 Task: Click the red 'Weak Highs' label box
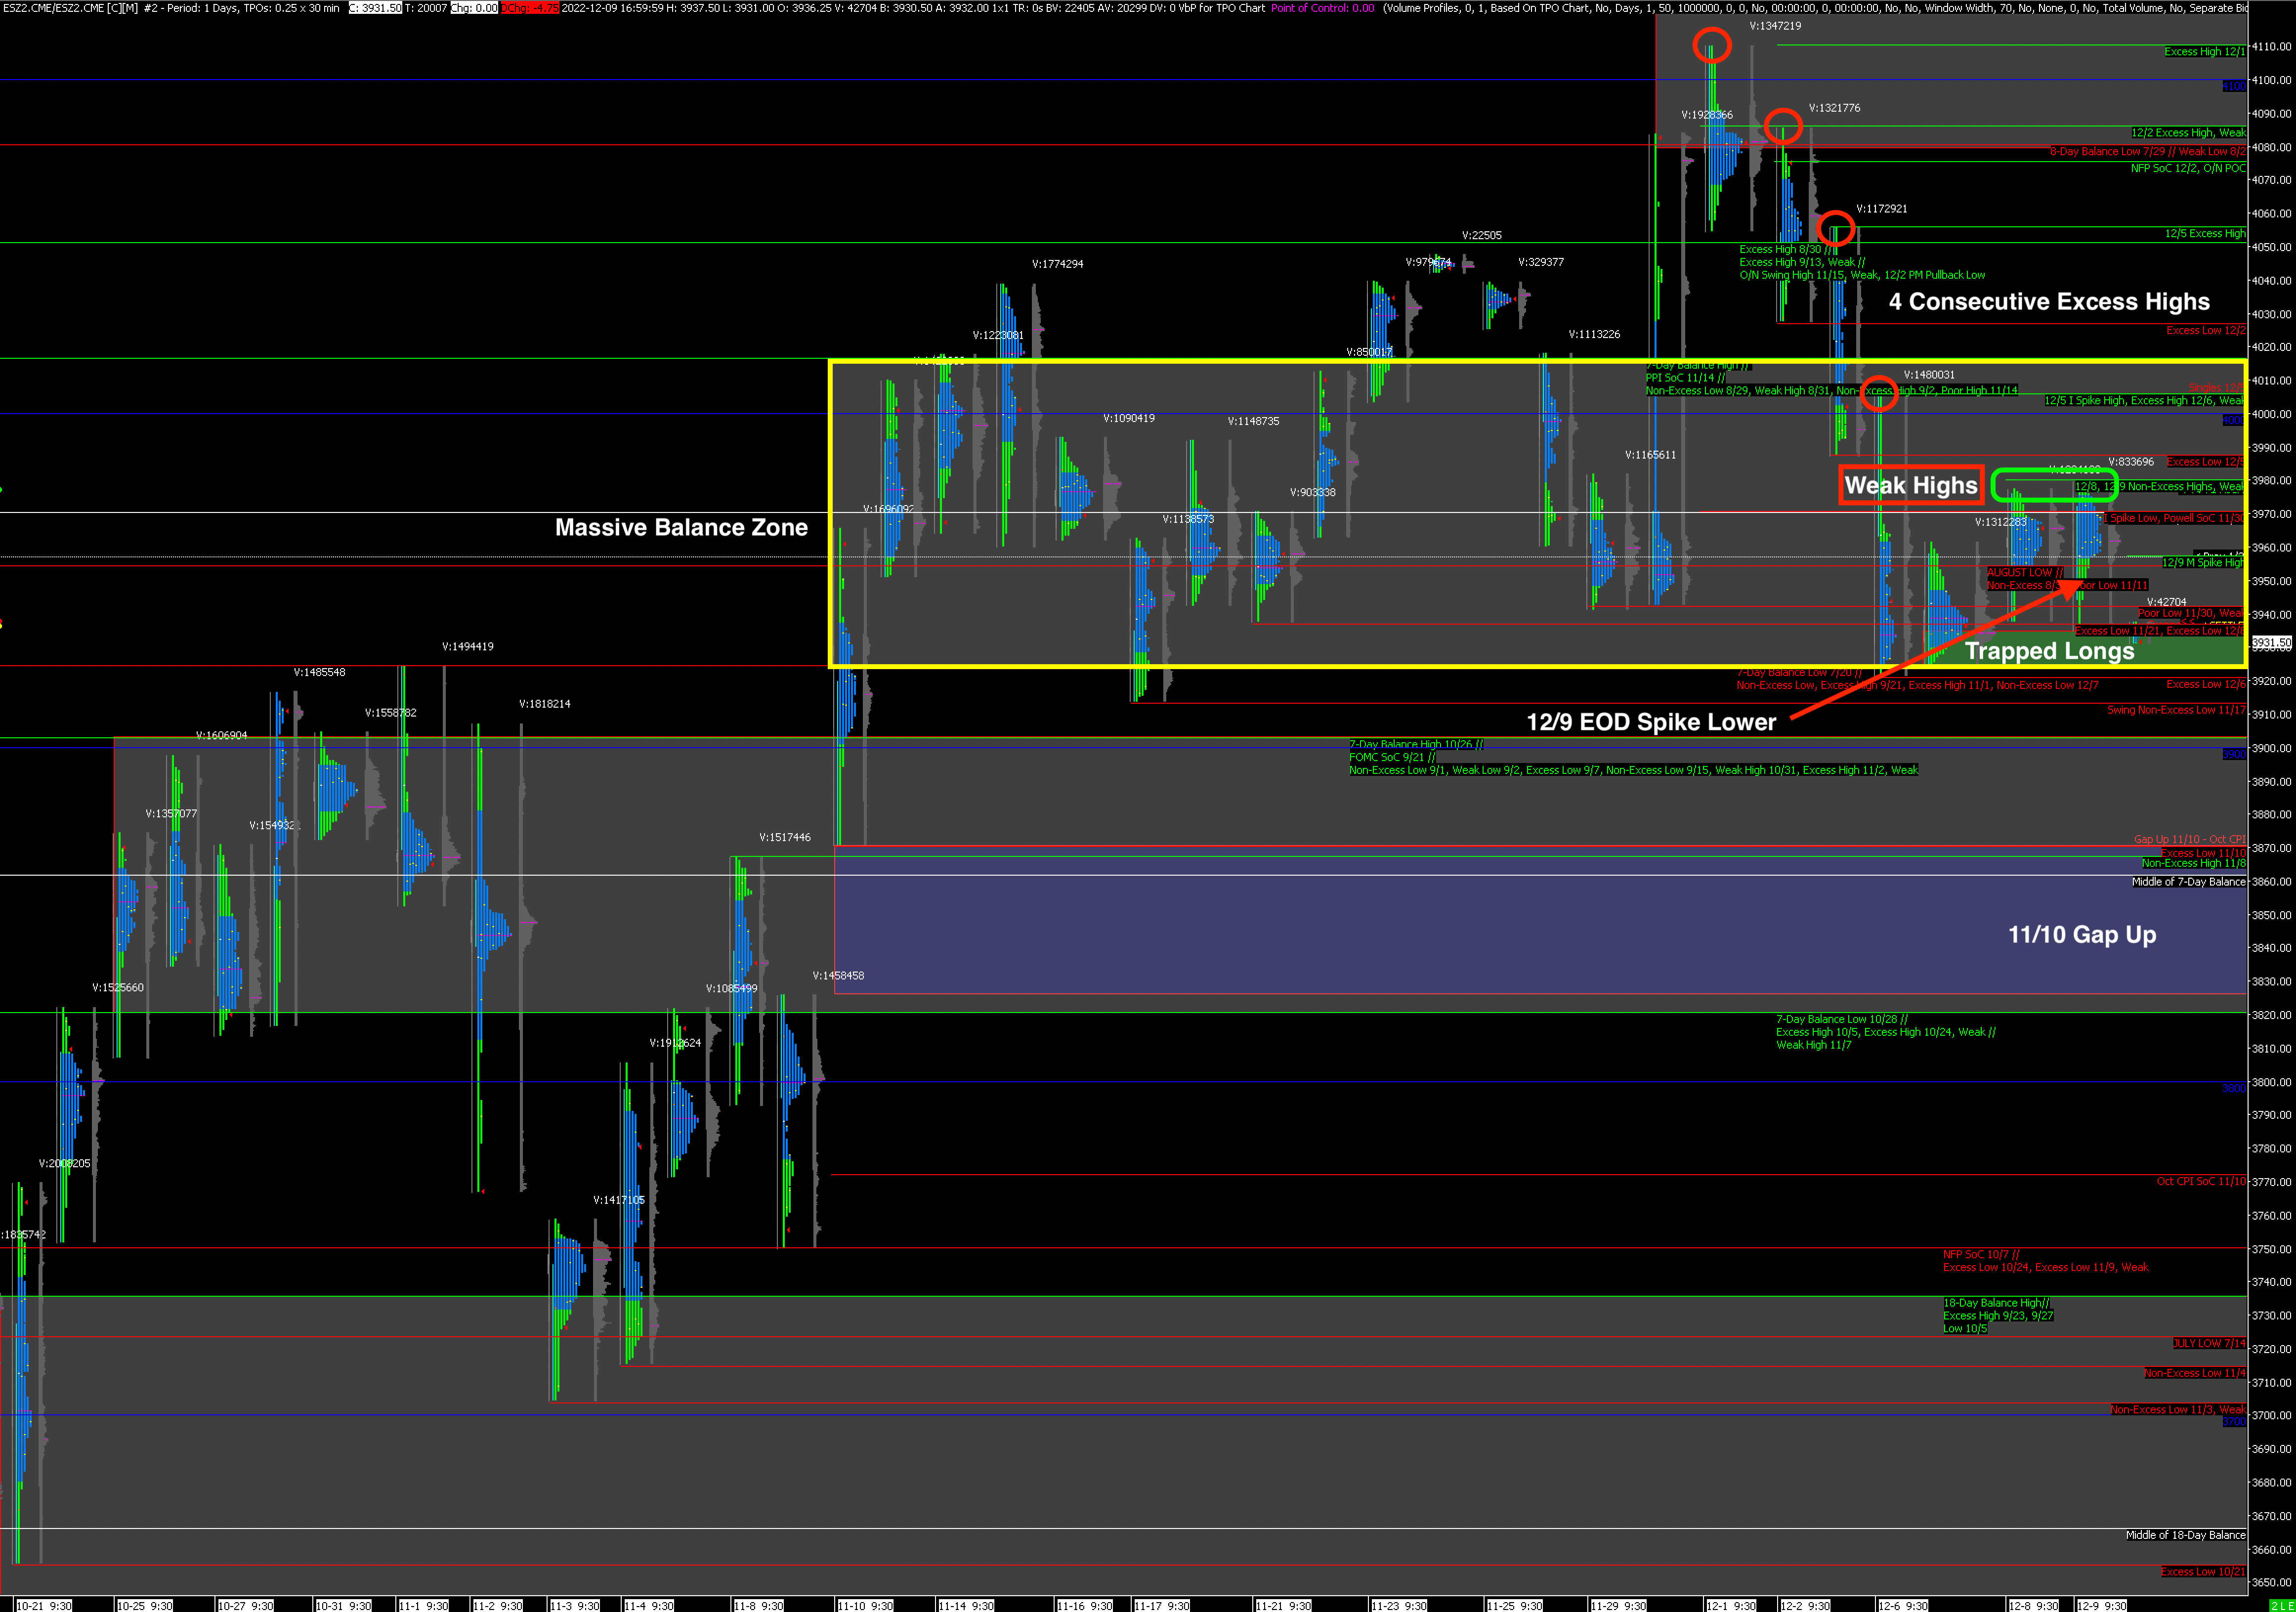pos(1910,485)
